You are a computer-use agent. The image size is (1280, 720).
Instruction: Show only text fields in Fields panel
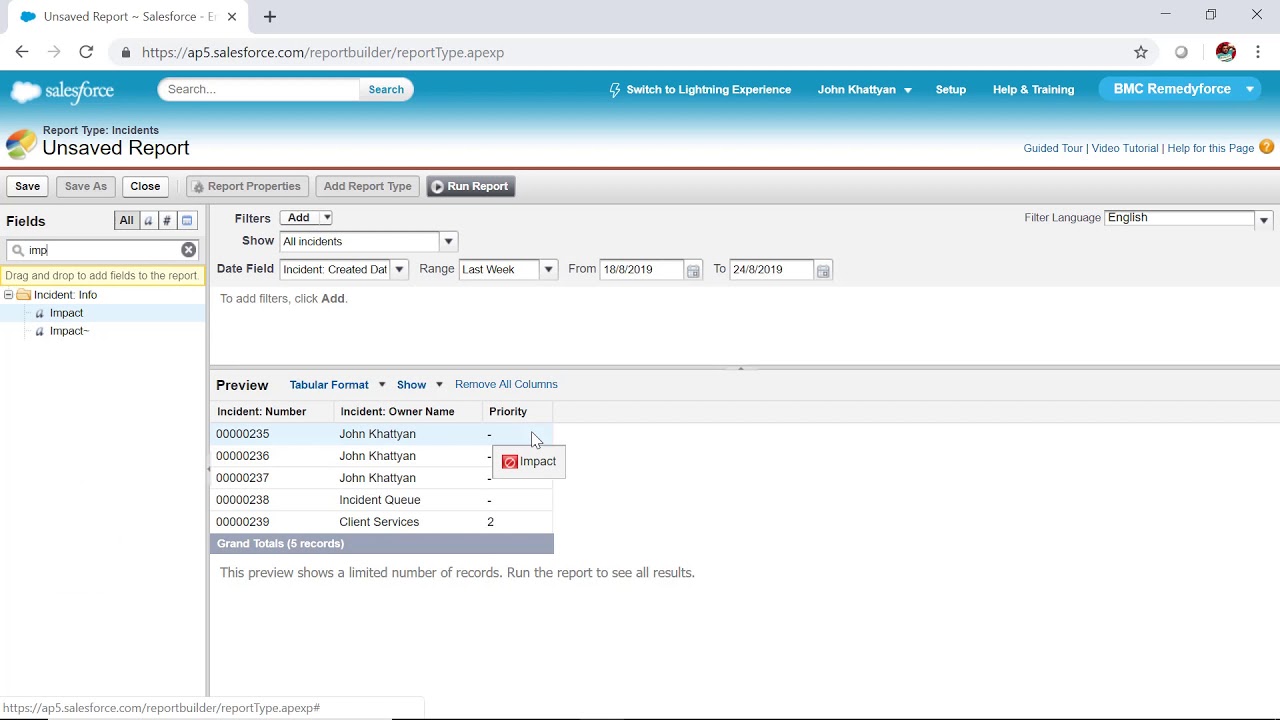[x=148, y=220]
